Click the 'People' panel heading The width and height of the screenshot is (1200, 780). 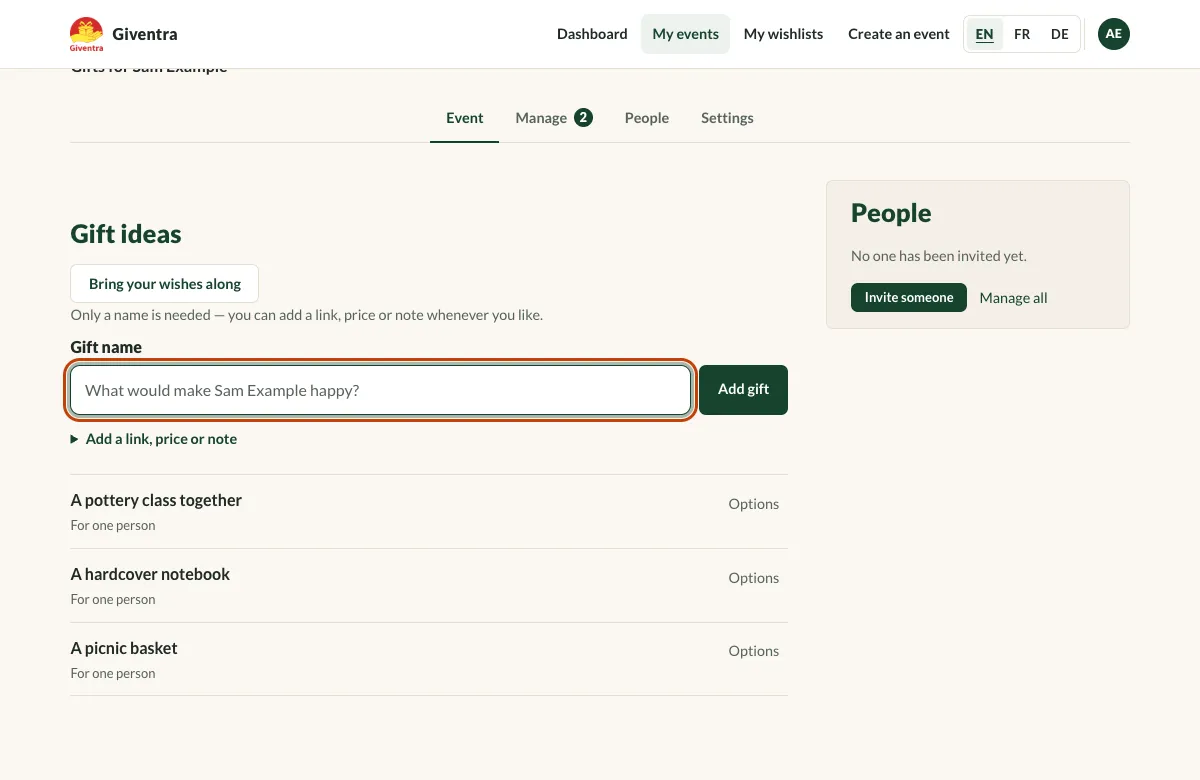(x=891, y=213)
